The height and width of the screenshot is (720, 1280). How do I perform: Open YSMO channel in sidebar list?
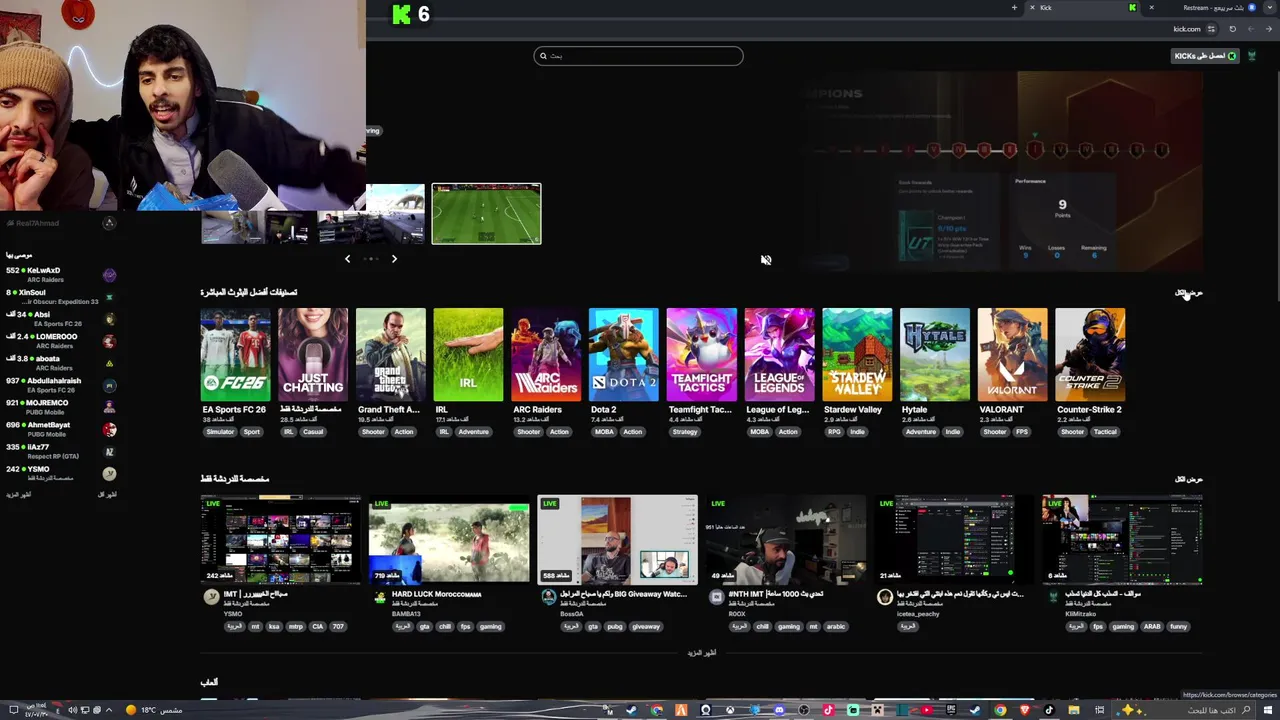coord(60,473)
